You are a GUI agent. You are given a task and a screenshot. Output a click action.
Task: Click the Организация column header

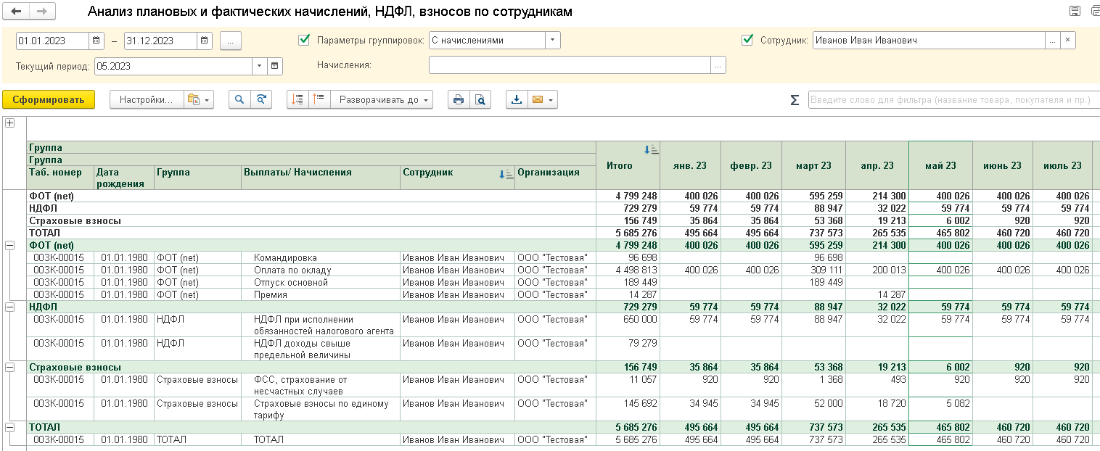[556, 177]
